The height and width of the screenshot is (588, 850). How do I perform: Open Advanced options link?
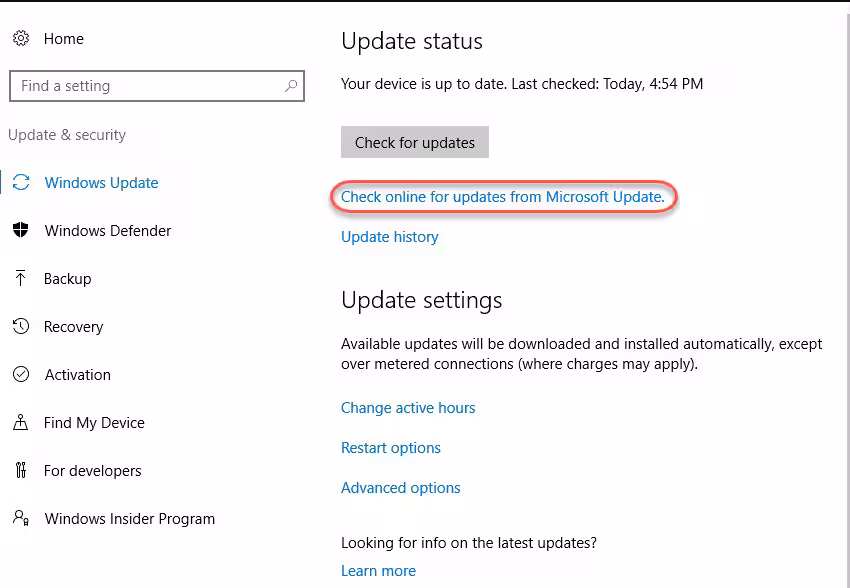point(400,488)
